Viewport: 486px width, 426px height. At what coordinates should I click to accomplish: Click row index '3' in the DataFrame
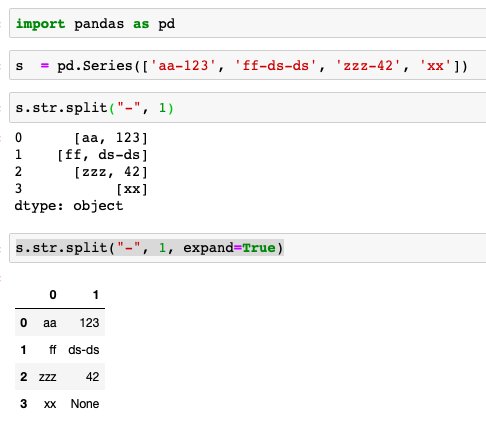[24, 404]
